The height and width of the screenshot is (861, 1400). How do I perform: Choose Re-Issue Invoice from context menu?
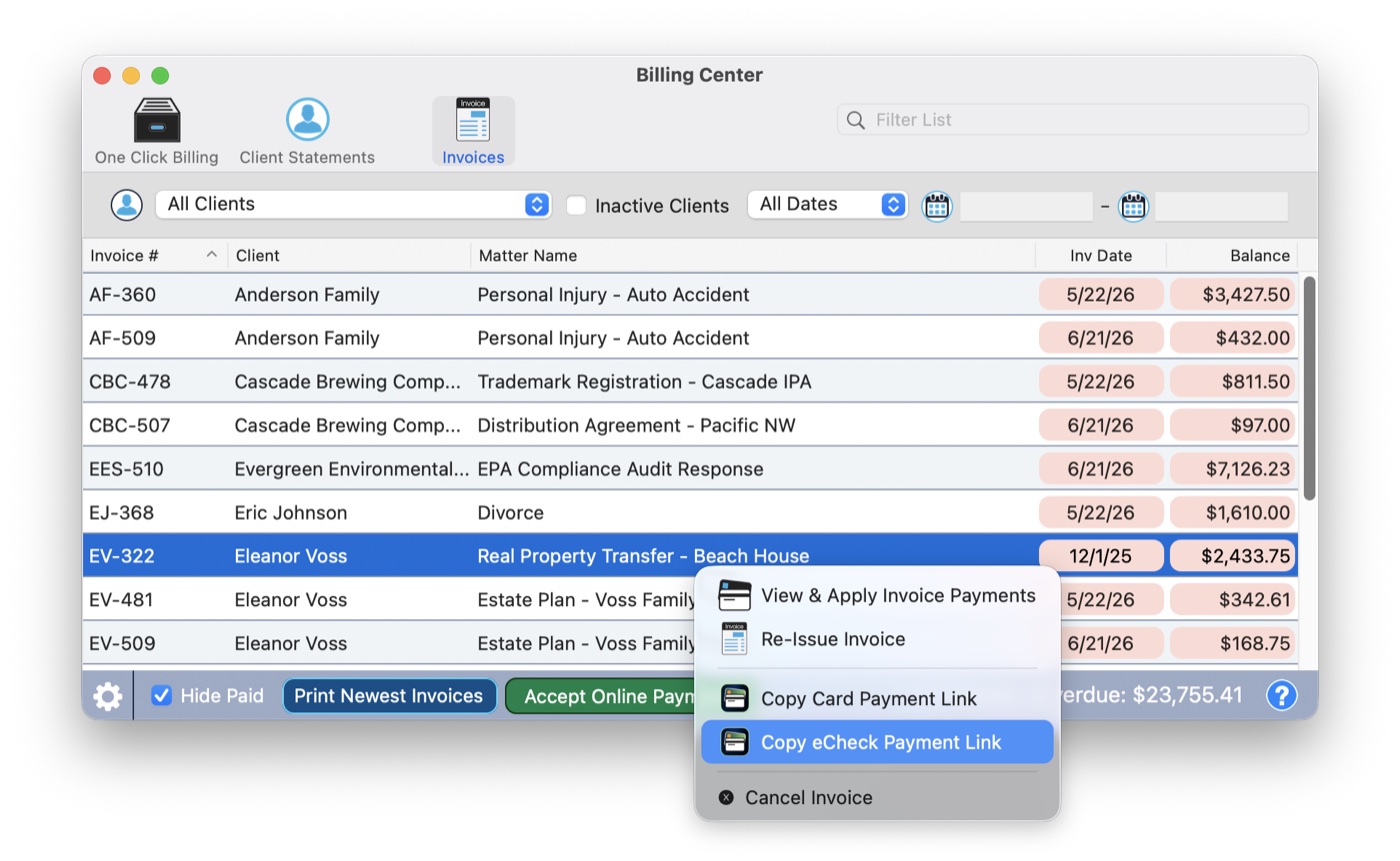[877, 639]
